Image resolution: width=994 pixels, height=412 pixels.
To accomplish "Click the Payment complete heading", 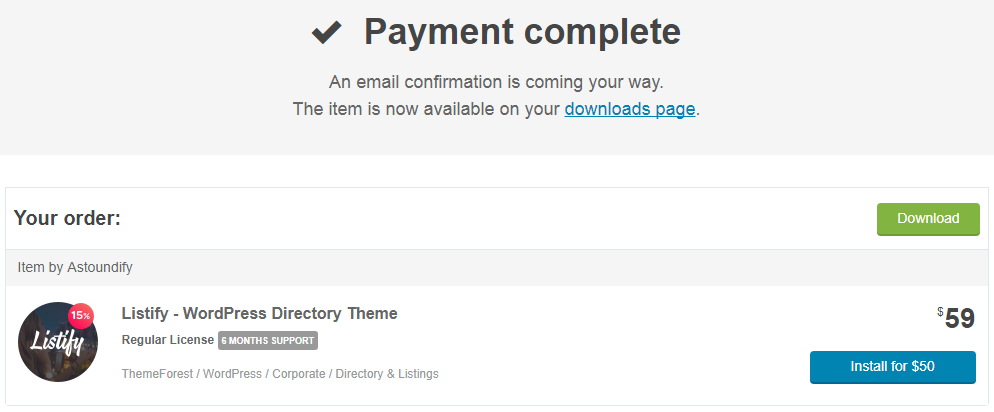I will pos(521,33).
